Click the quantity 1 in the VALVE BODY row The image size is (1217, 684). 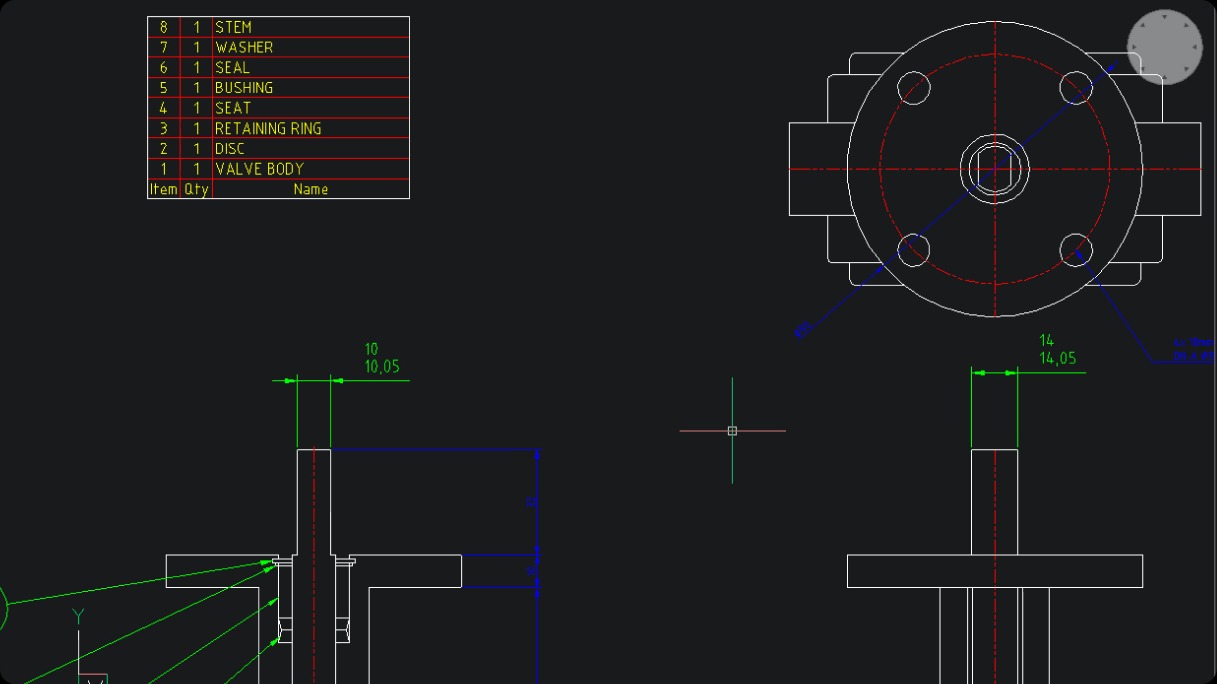(197, 169)
